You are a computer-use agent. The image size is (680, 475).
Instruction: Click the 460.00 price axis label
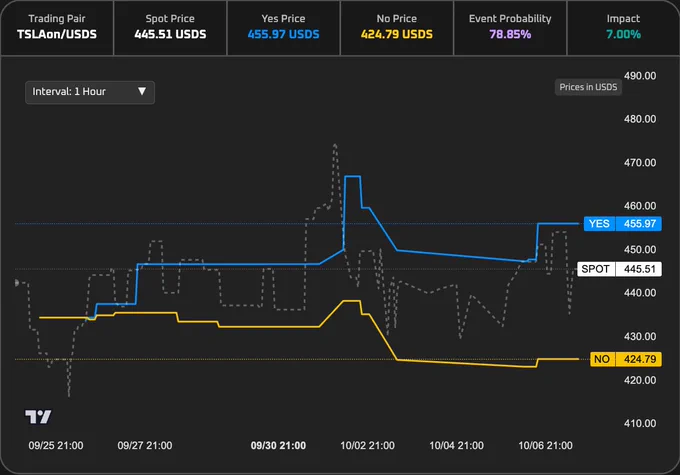point(640,206)
